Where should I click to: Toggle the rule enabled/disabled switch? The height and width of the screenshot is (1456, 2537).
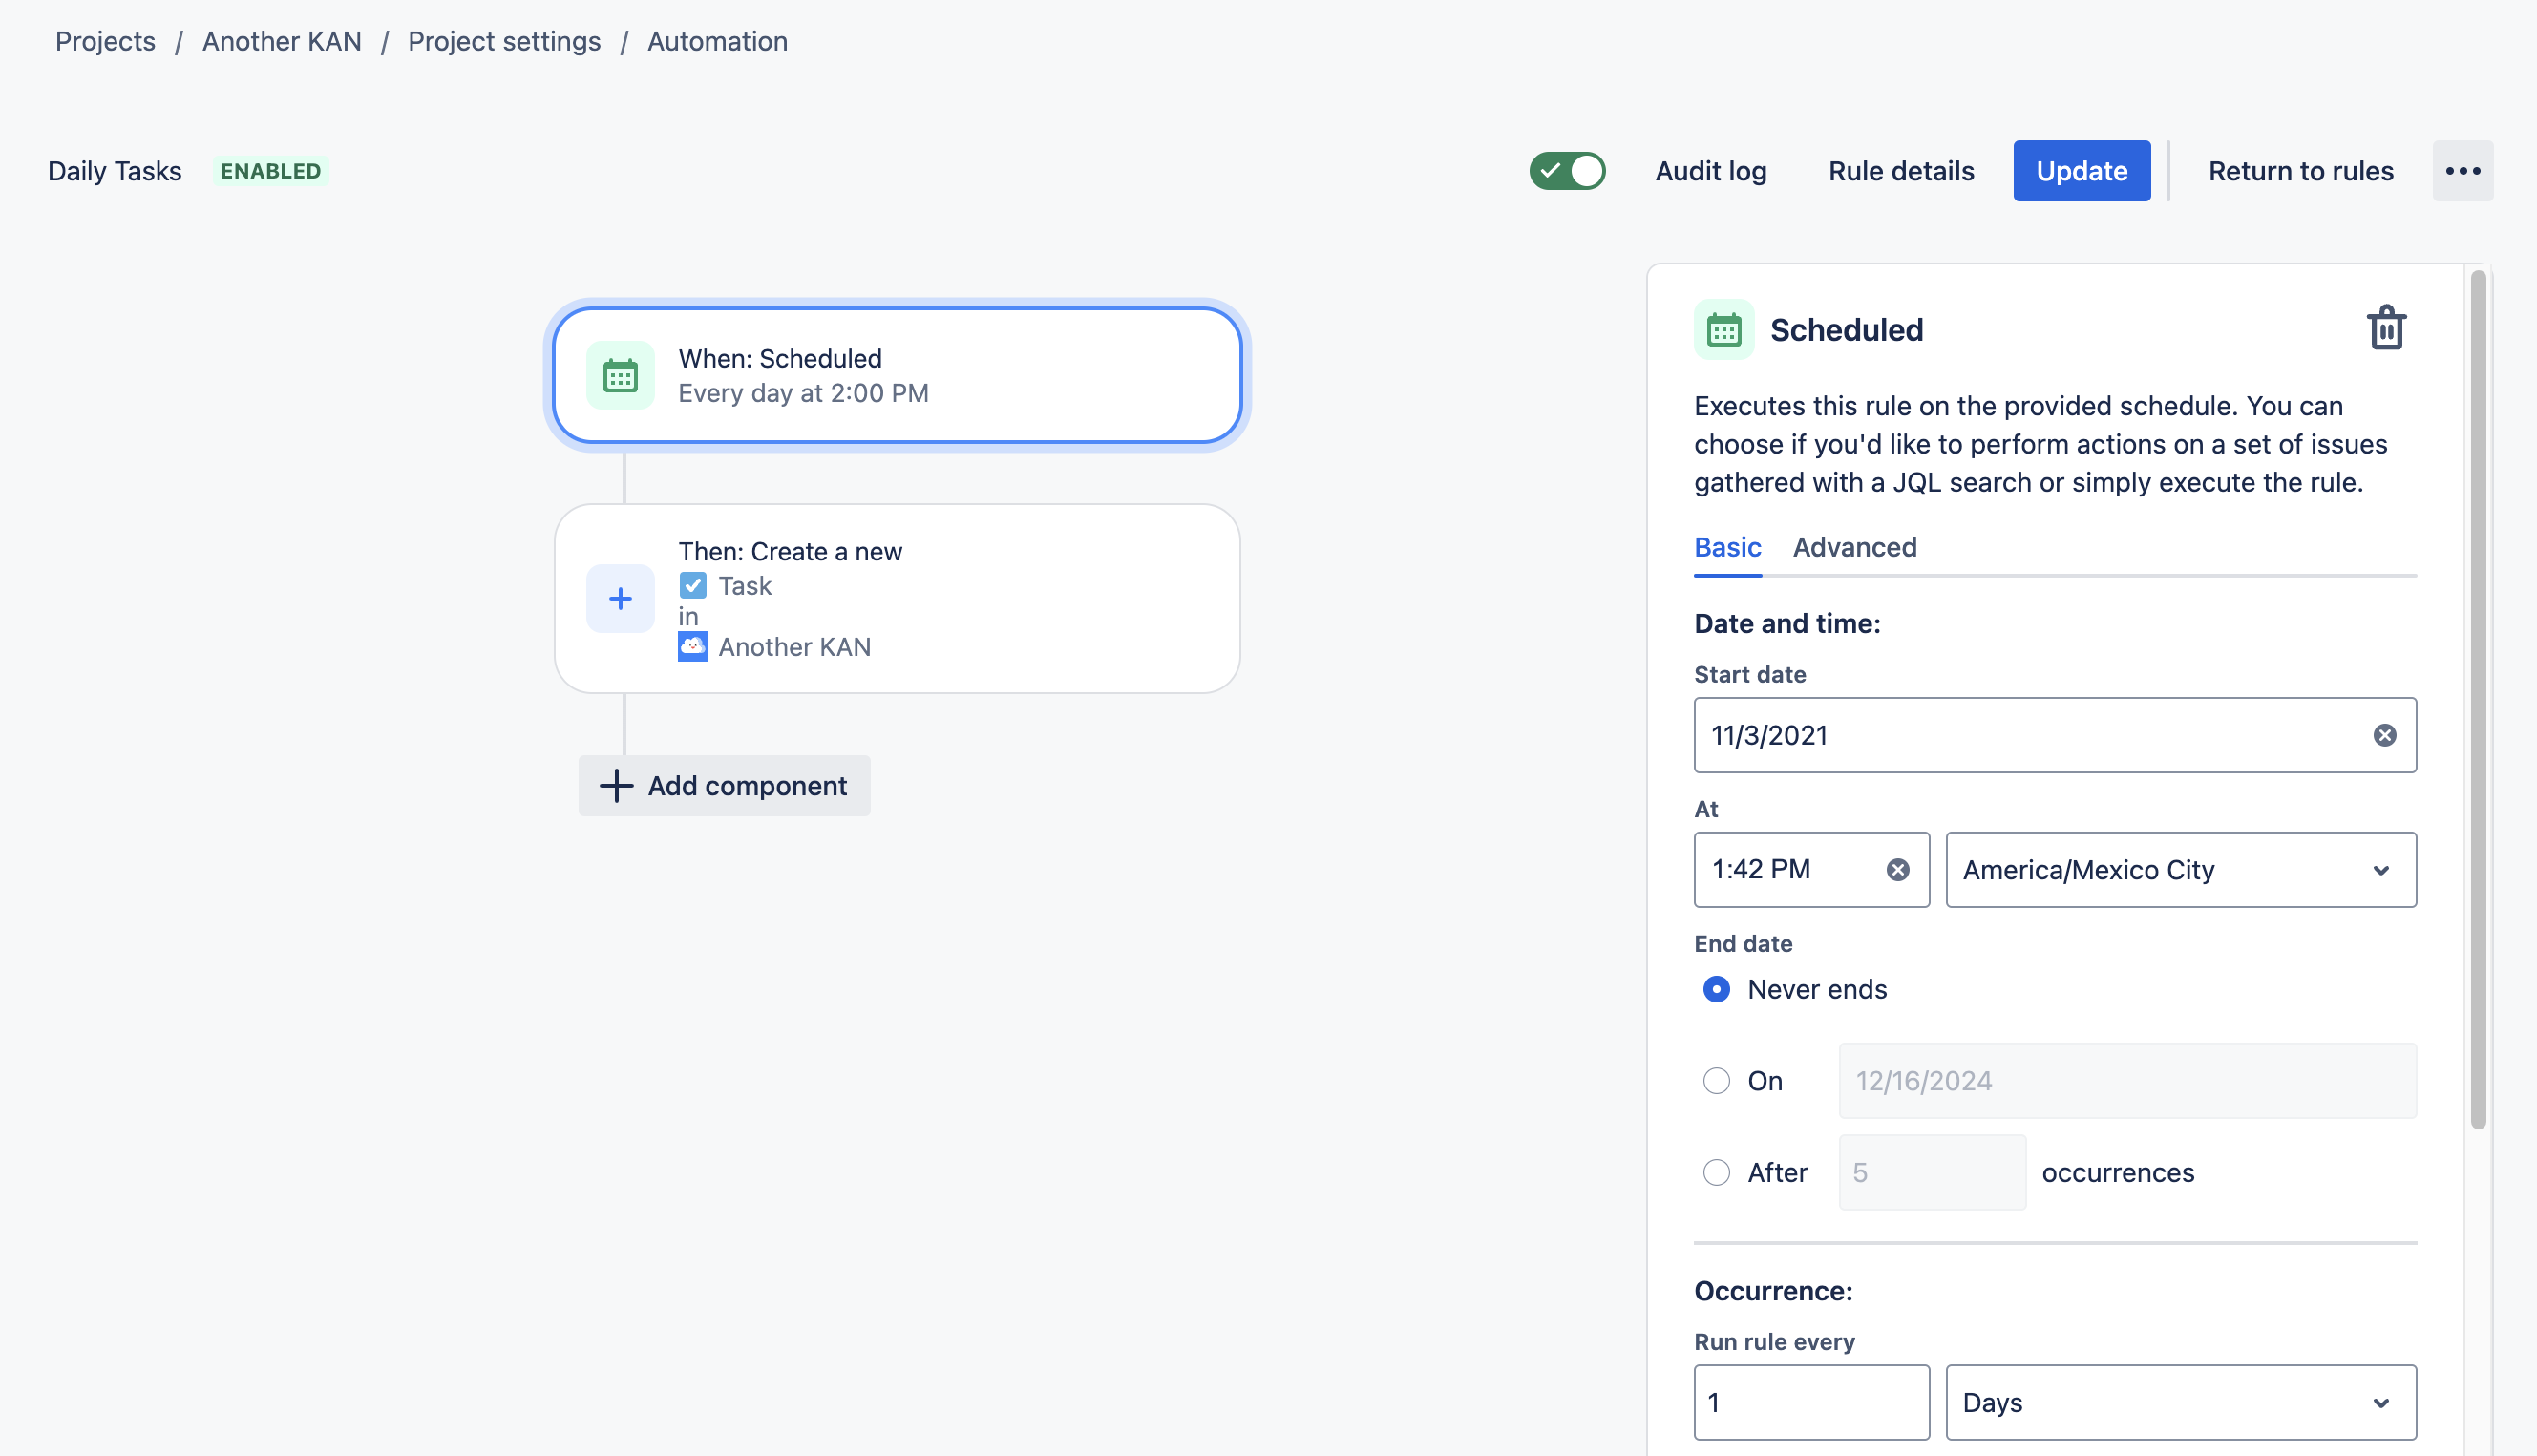click(x=1570, y=169)
